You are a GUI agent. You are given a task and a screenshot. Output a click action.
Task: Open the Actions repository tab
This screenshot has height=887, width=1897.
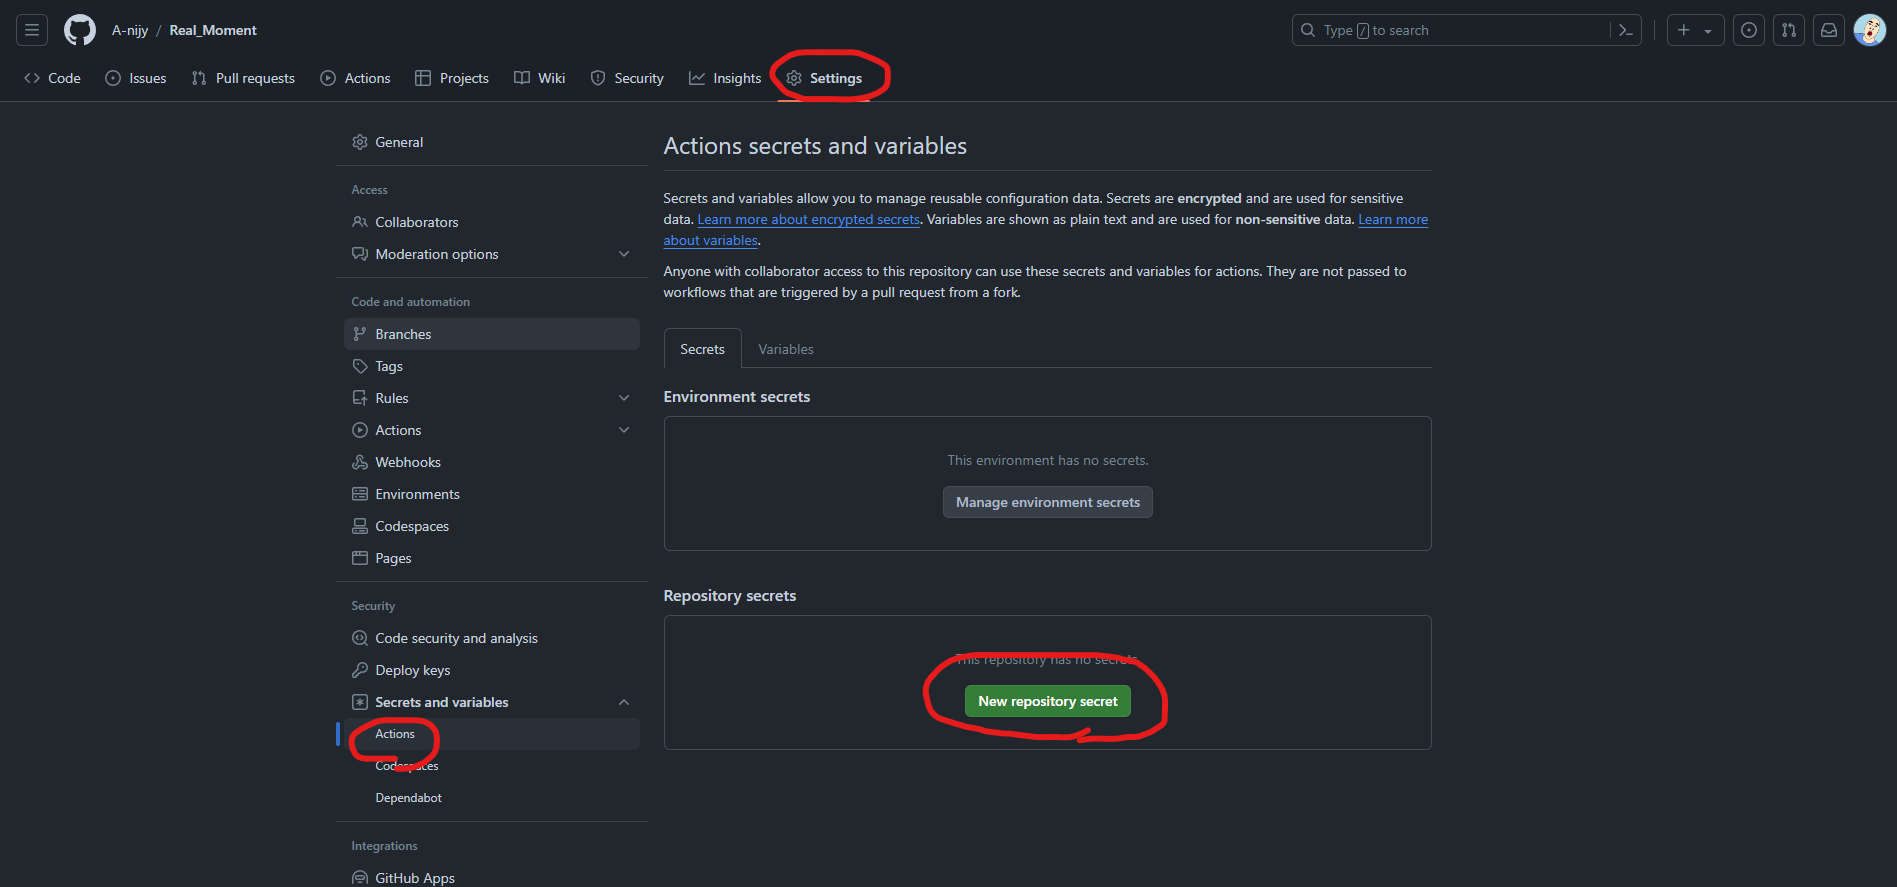(x=356, y=78)
